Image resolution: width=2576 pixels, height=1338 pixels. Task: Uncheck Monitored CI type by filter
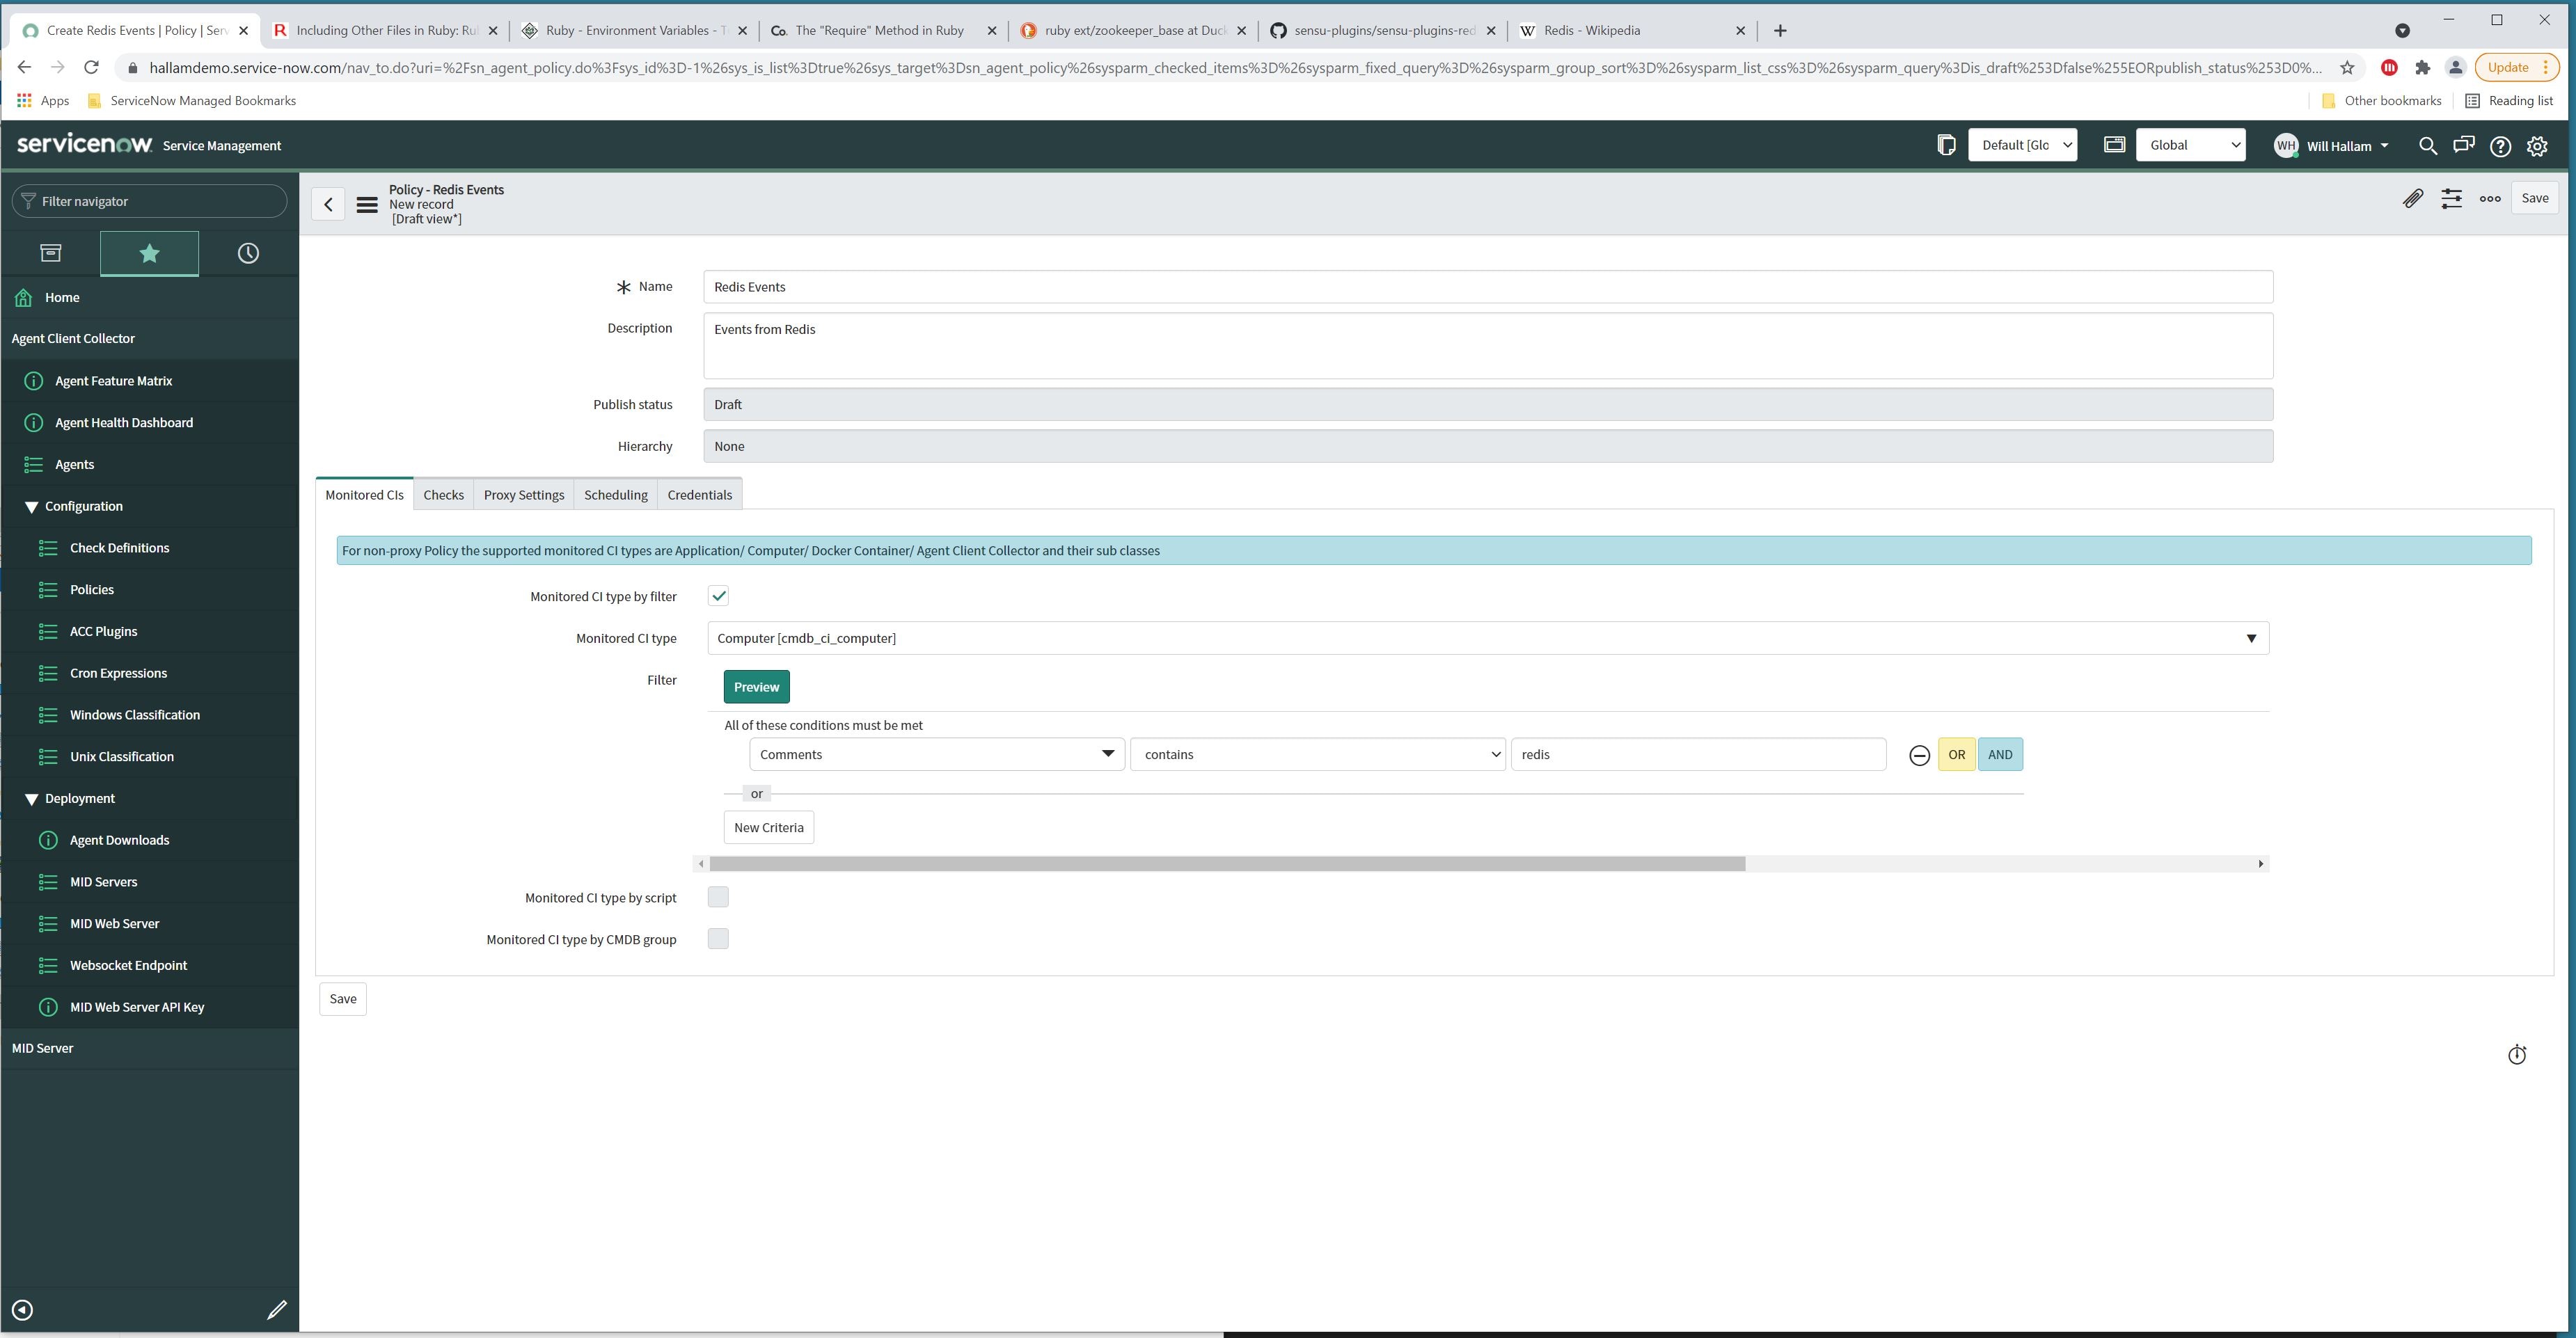718,595
